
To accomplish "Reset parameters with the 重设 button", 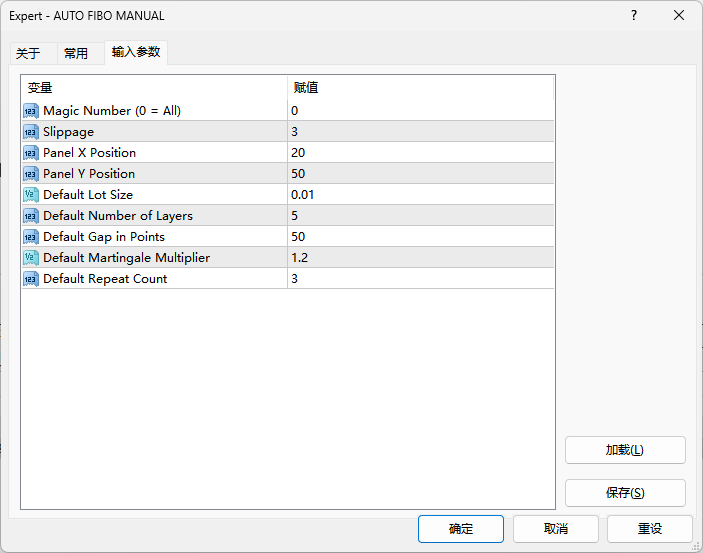I will coord(650,529).
